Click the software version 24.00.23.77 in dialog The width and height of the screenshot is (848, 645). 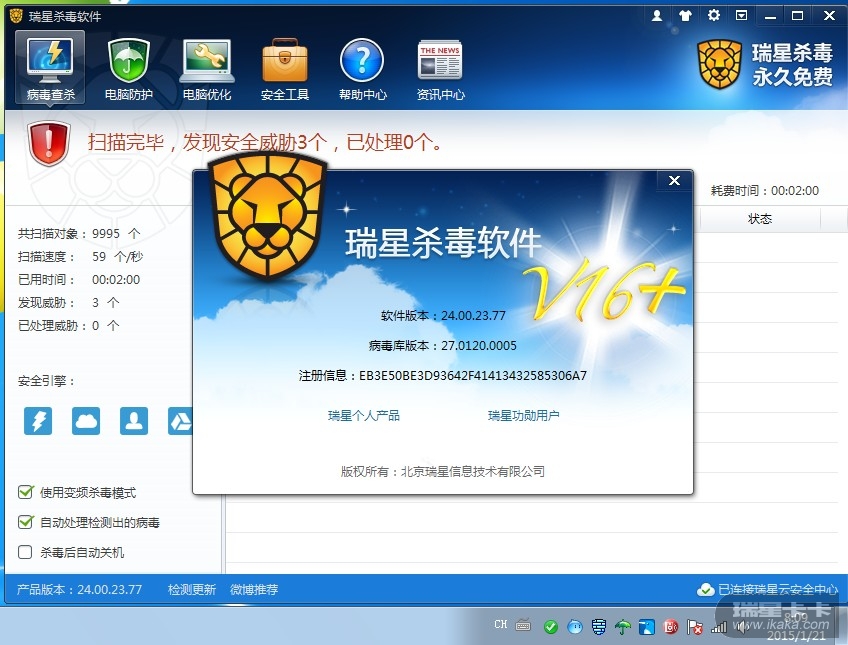[443, 315]
